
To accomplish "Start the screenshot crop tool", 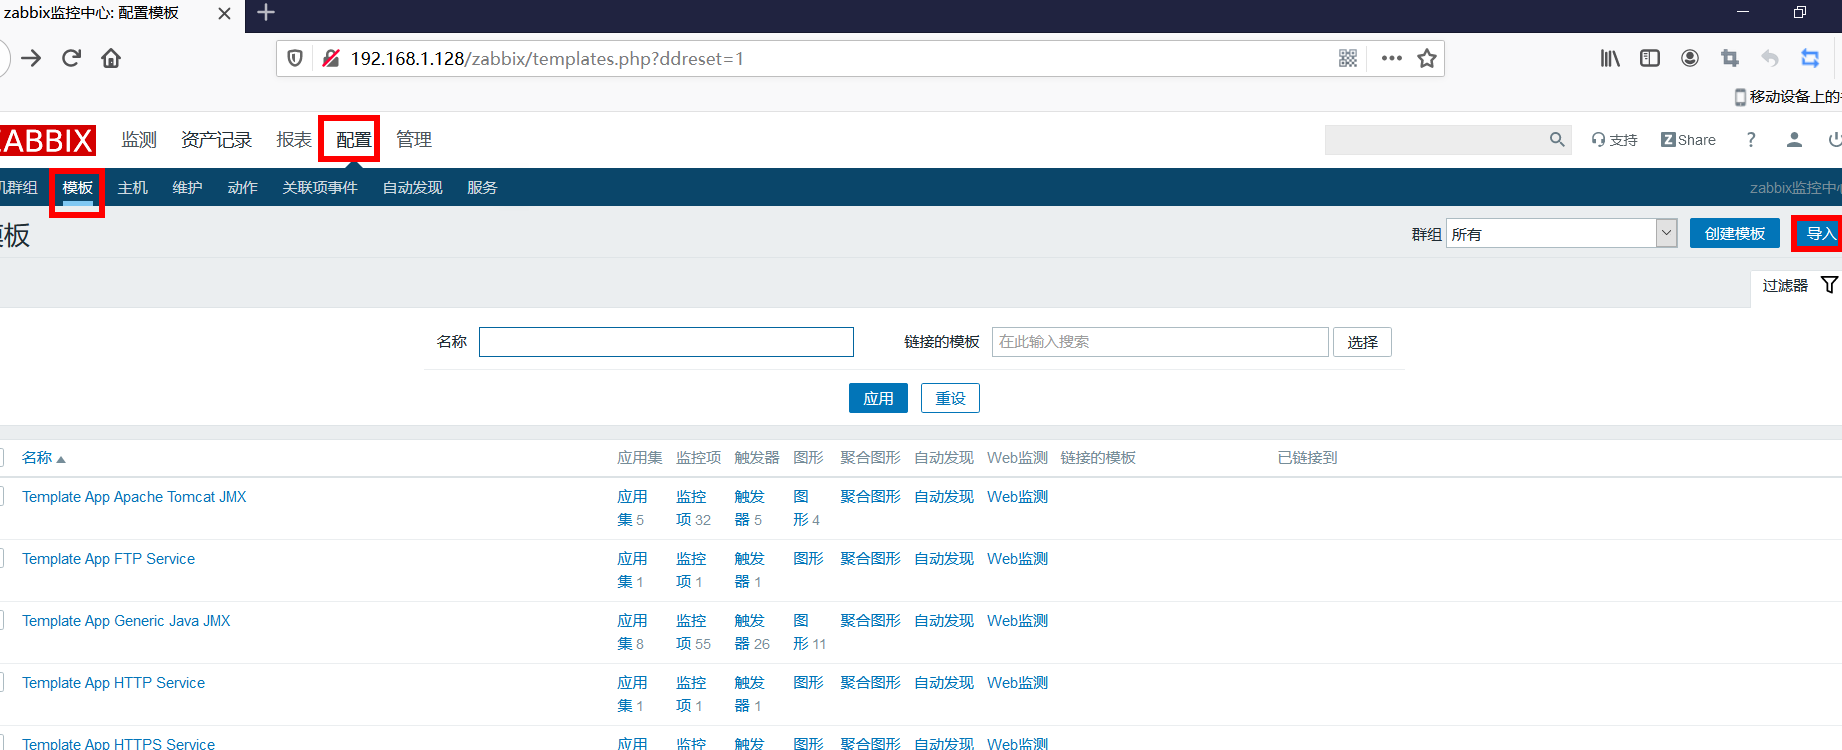I will [1730, 58].
